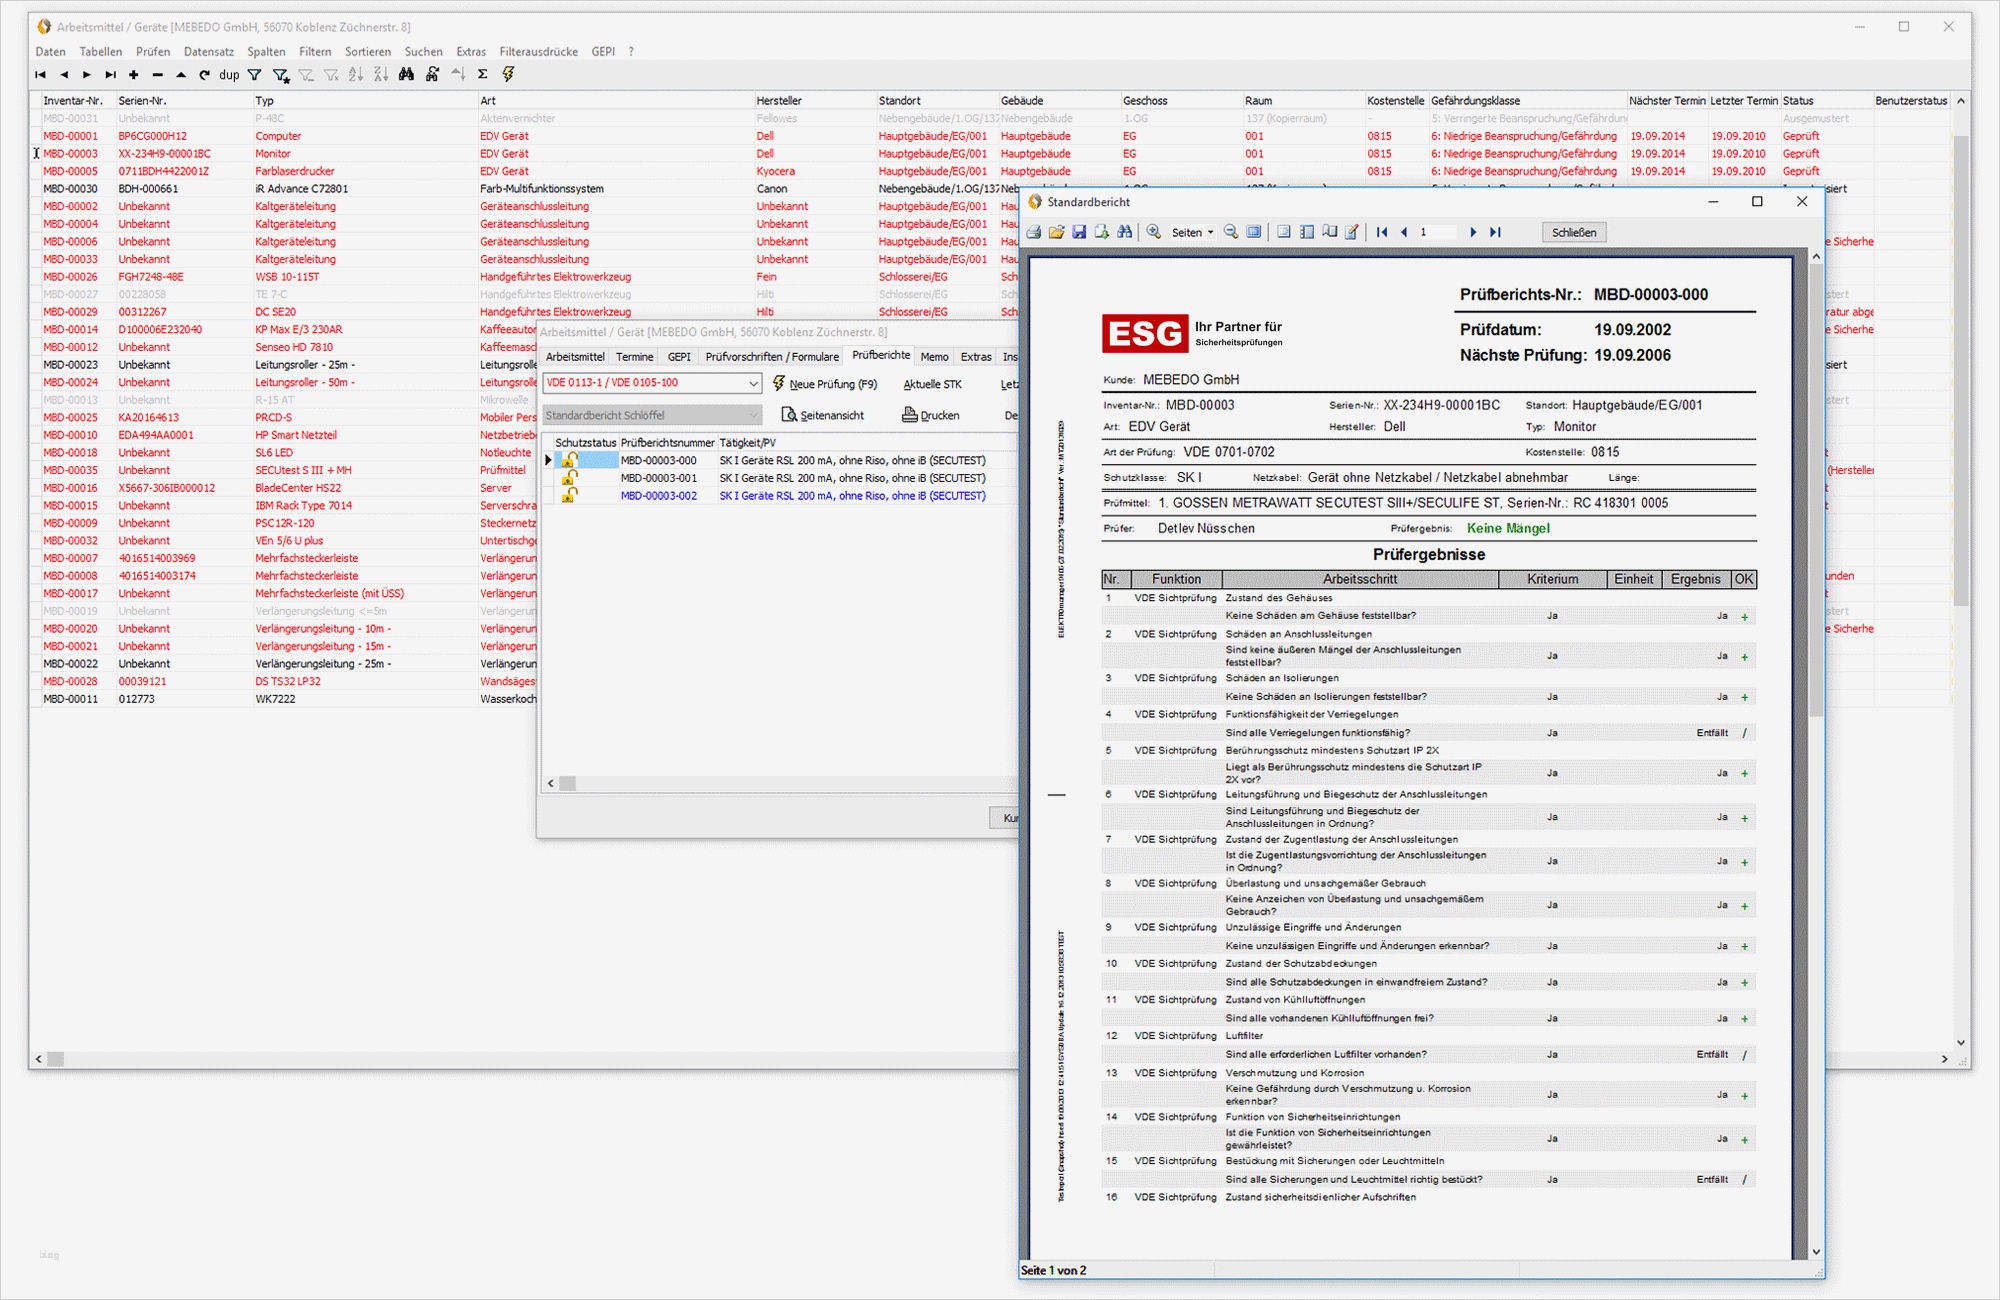
Task: Save report with the floppy disk icon
Action: pos(1079,232)
